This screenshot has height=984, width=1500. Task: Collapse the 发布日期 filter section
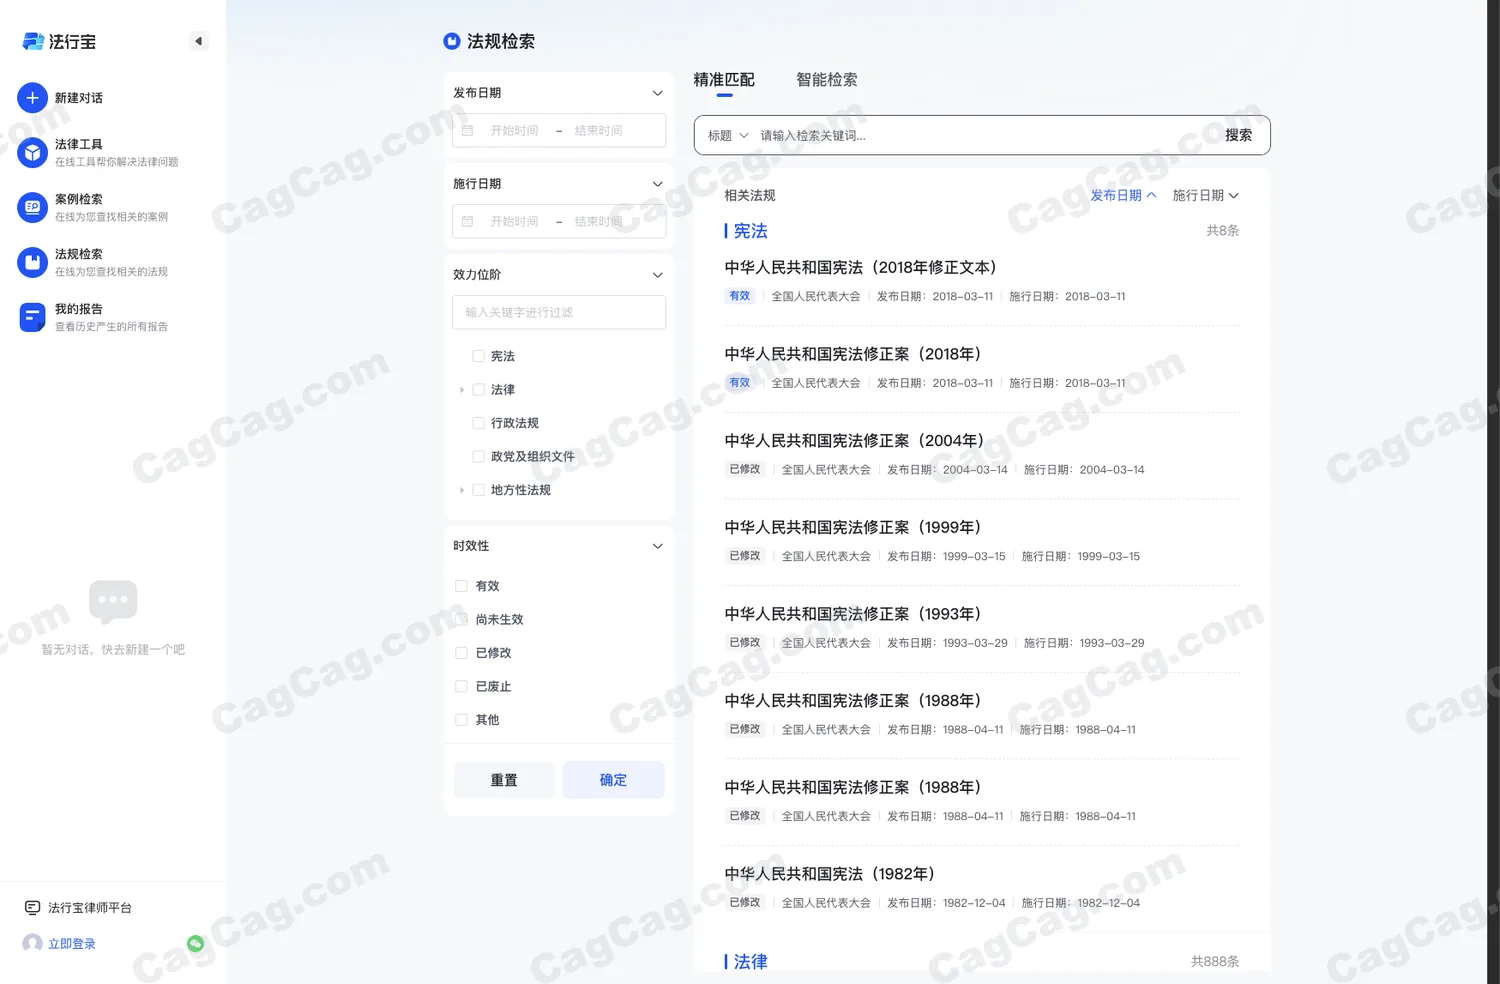(x=658, y=93)
